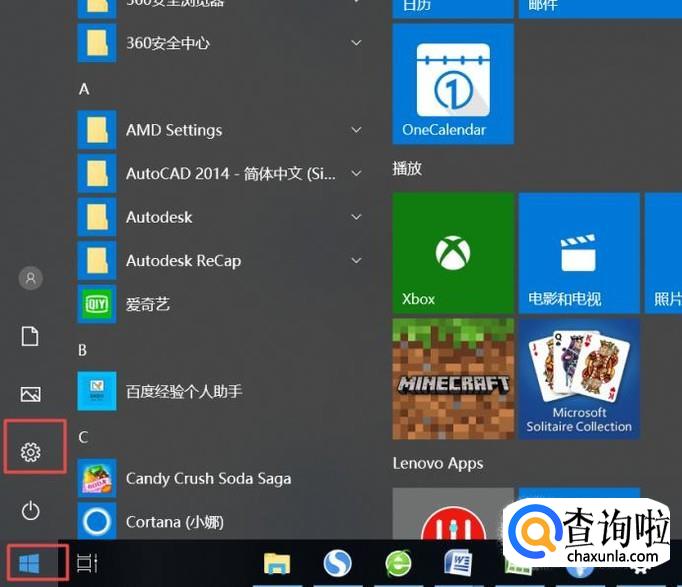Open the 电影和电视 tile

(x=578, y=253)
